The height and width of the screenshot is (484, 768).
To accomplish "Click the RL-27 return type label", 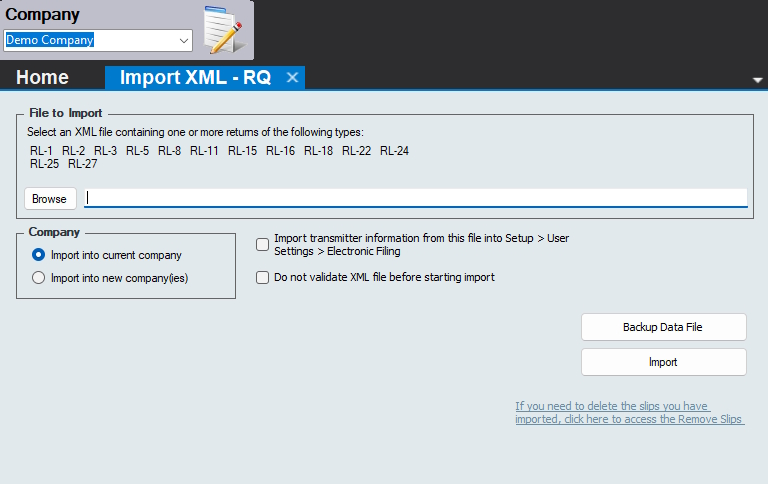I will 82,164.
